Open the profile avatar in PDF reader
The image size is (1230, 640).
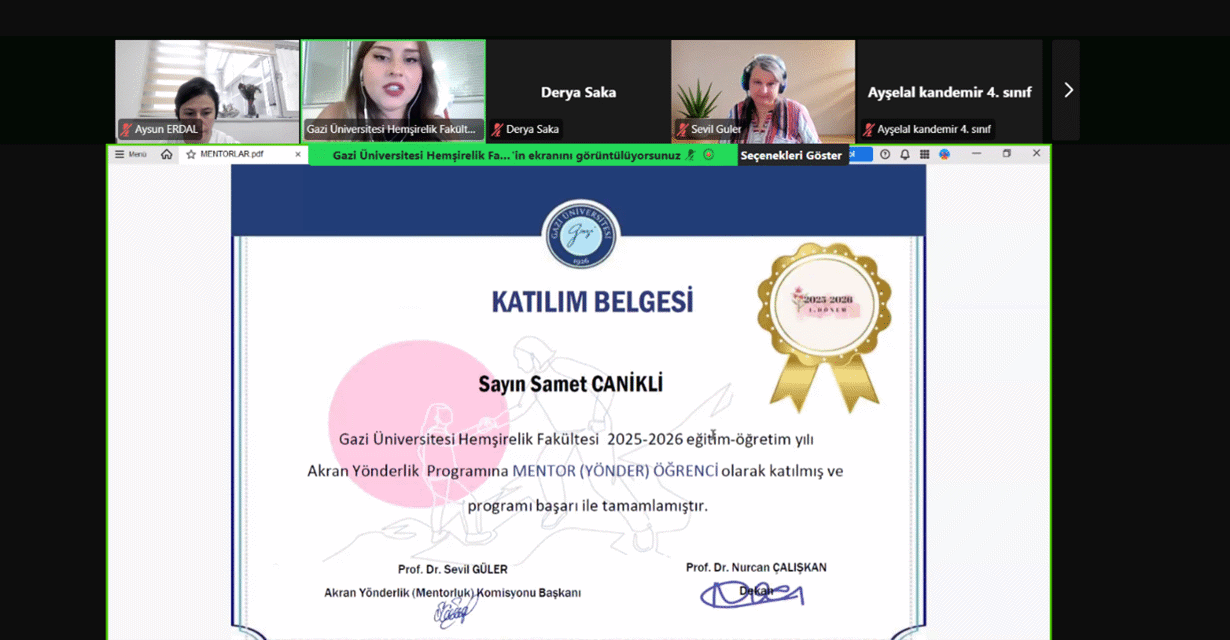(x=945, y=154)
